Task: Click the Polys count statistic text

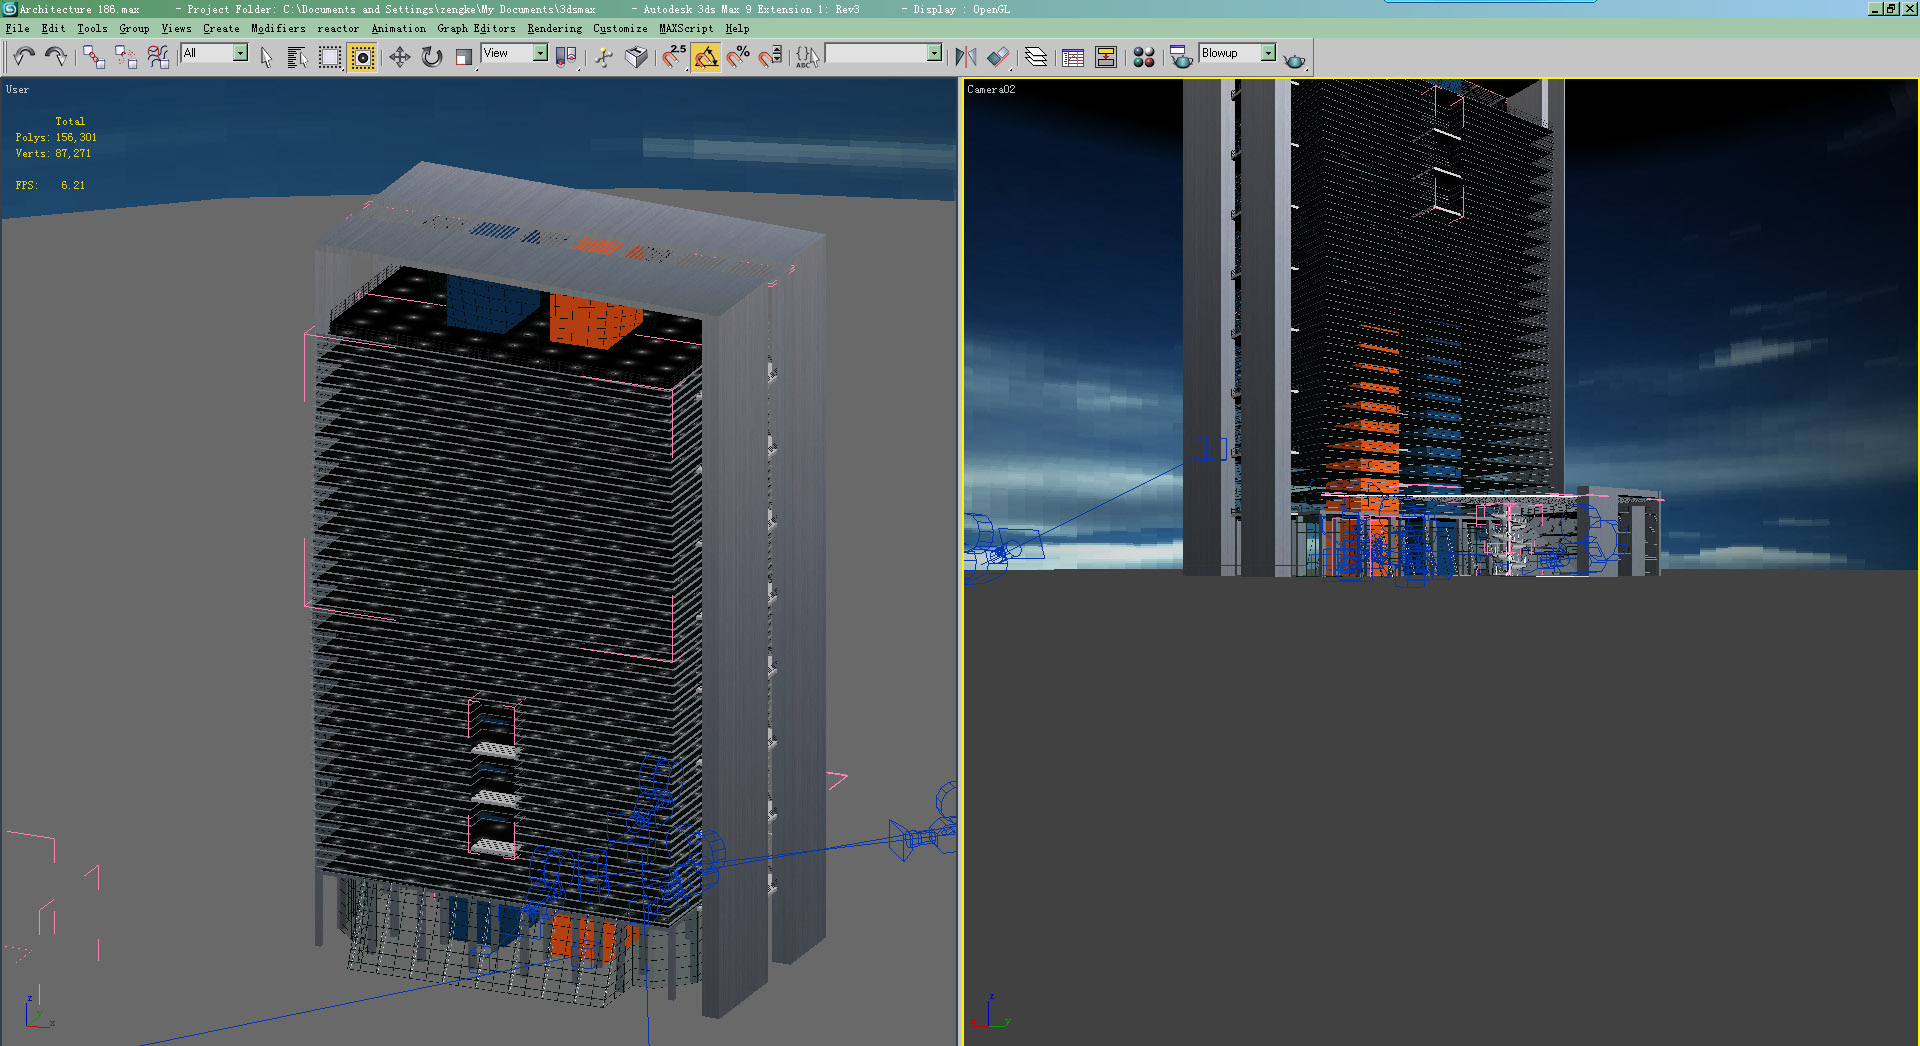Action: (x=56, y=137)
